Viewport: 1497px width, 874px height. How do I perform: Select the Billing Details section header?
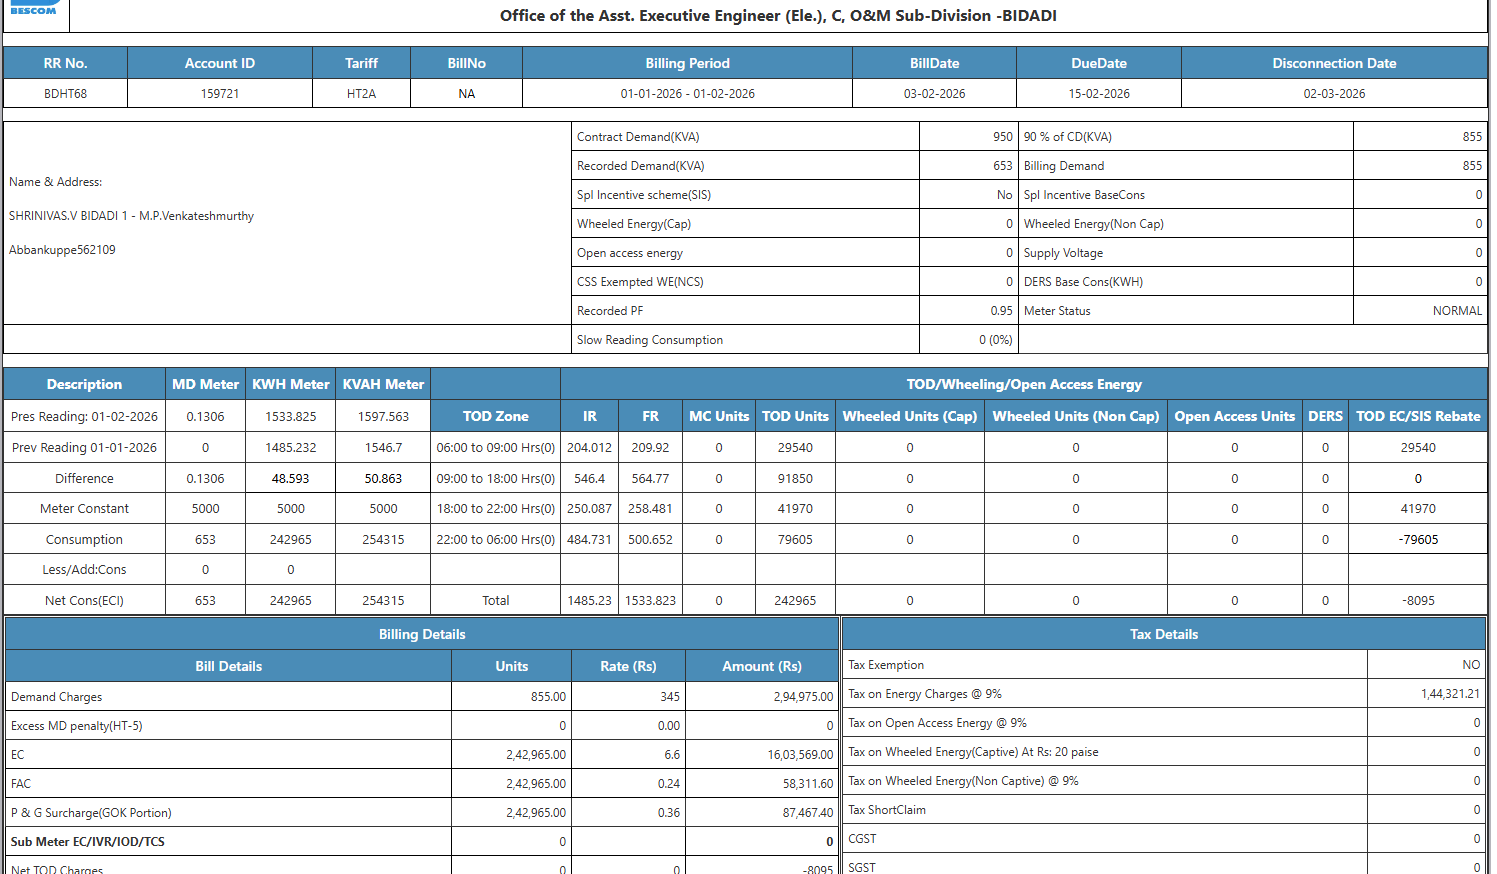[x=422, y=634]
